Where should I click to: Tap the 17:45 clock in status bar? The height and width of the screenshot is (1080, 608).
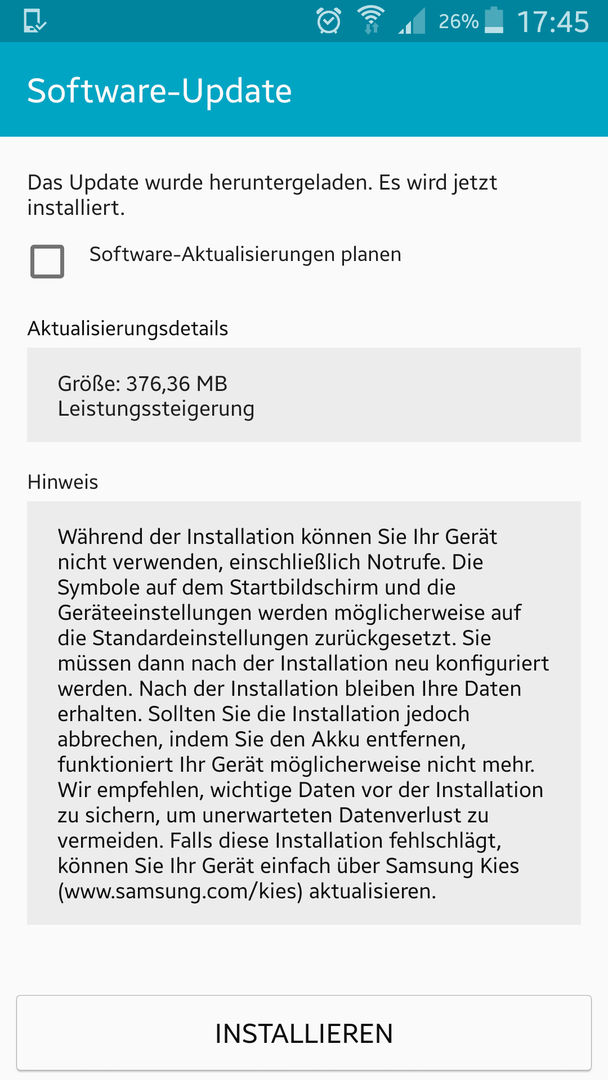pyautogui.click(x=553, y=22)
